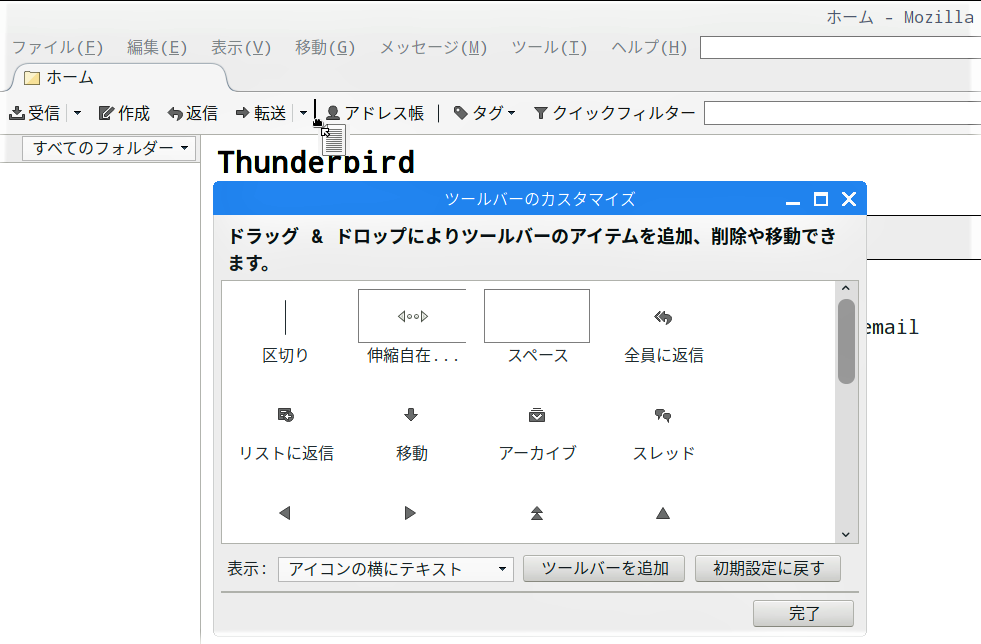Image resolution: width=981 pixels, height=644 pixels.
Task: Click the 受信 (Get Messages) toolbar button
Action: point(35,113)
